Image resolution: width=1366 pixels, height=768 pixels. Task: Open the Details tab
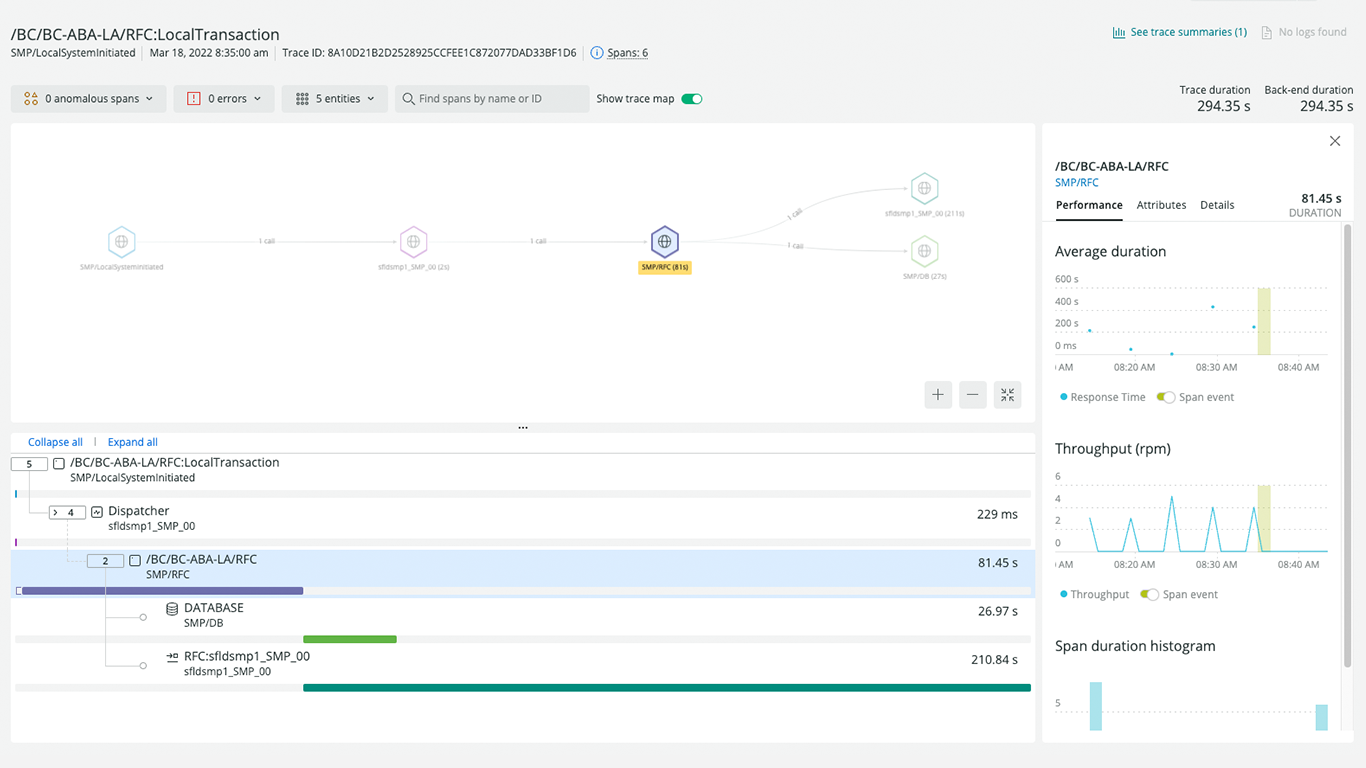click(x=1216, y=205)
